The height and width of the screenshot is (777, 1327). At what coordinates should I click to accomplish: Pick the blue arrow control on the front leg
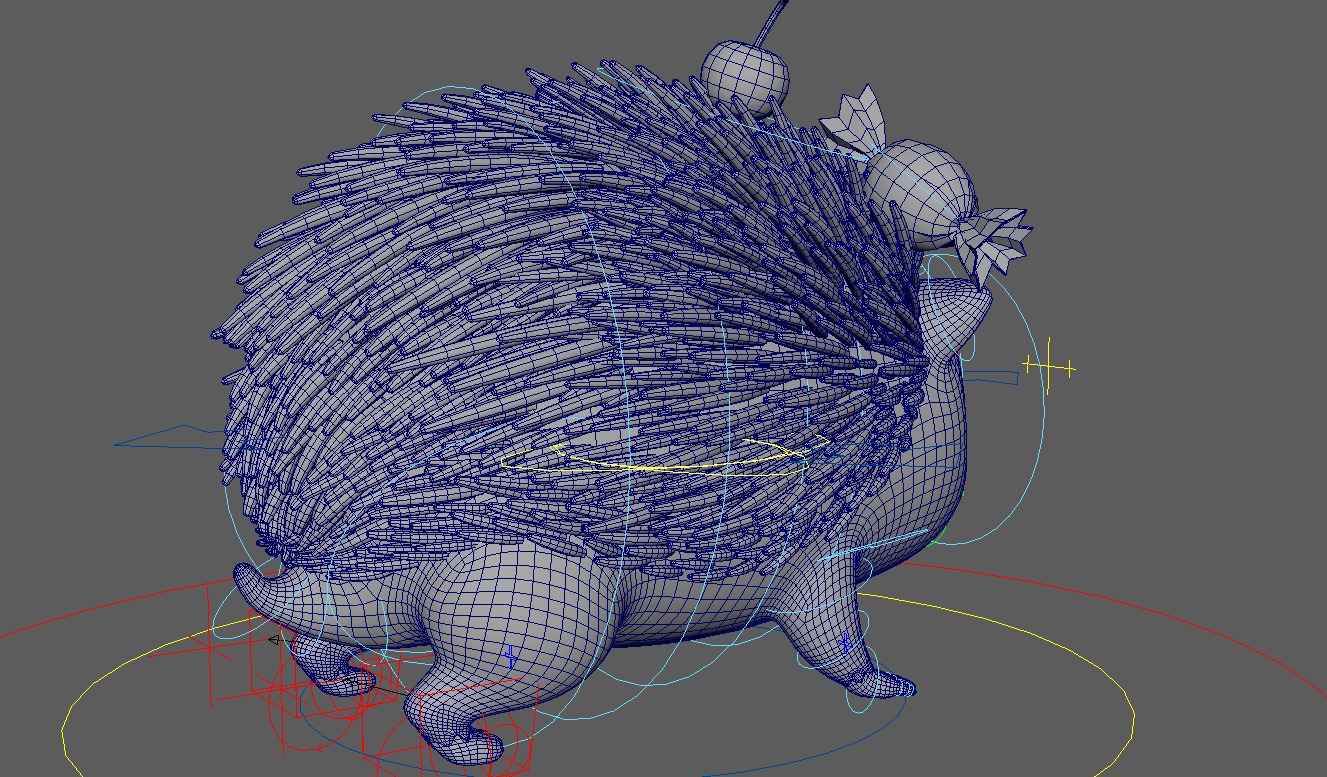[x=846, y=645]
